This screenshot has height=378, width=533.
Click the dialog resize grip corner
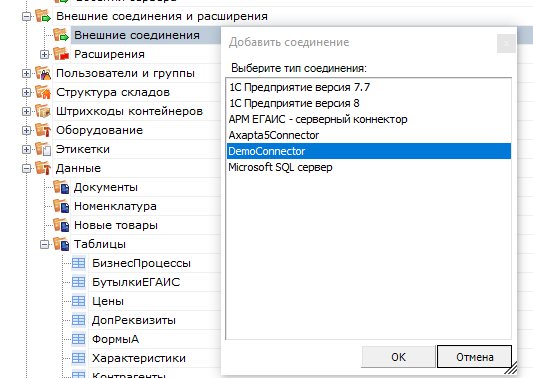tap(511, 368)
